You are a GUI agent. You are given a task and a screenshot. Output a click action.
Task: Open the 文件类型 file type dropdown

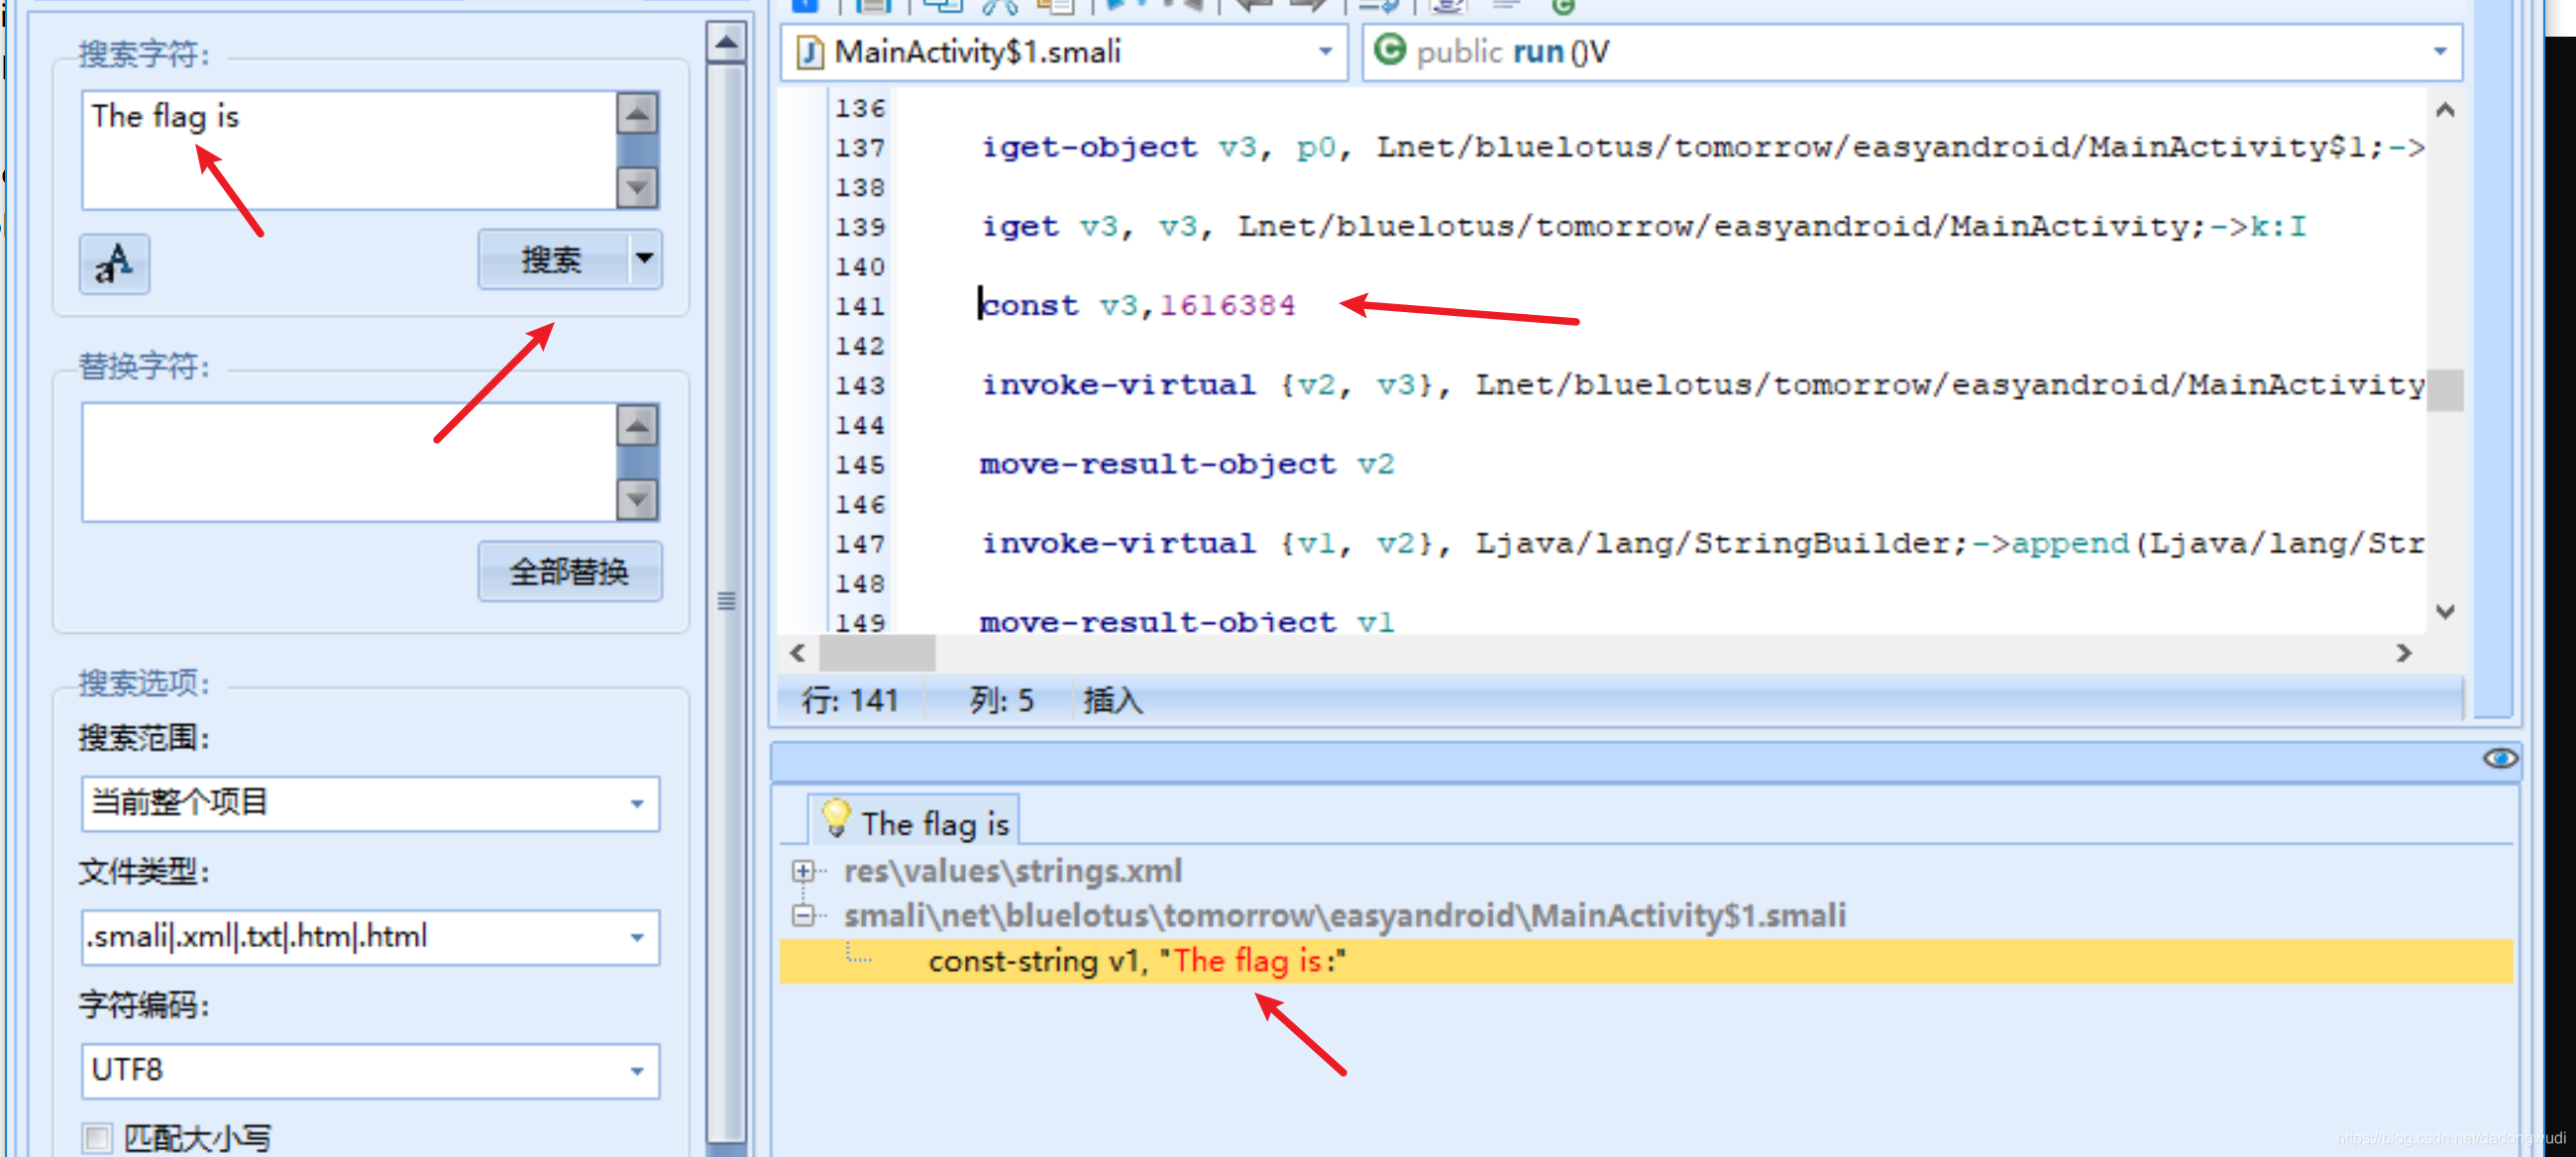(637, 937)
